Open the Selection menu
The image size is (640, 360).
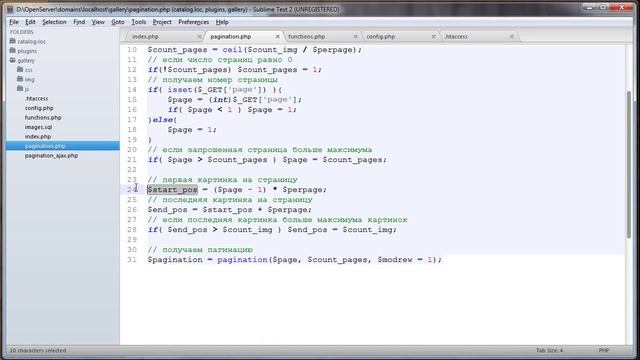tap(54, 22)
